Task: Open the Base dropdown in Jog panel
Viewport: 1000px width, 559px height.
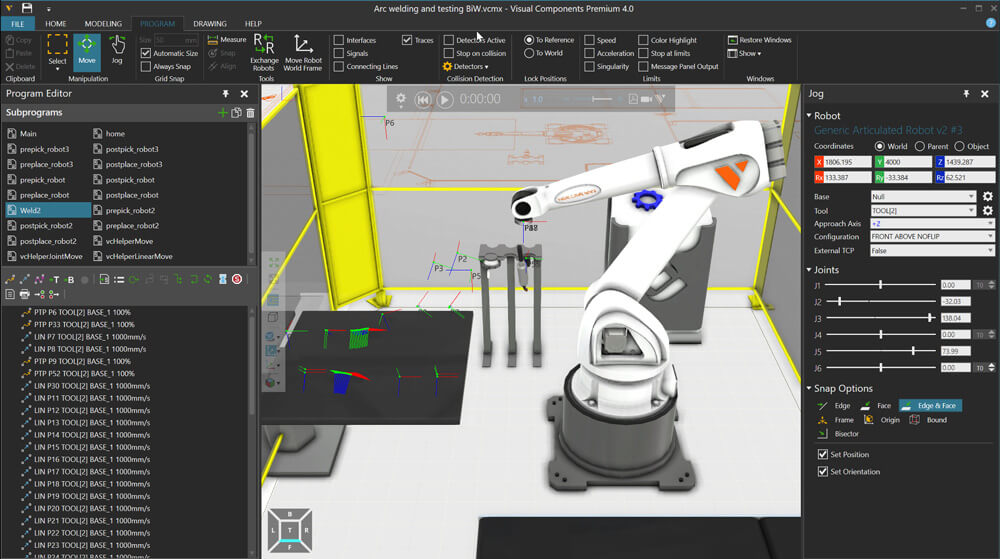Action: click(923, 196)
